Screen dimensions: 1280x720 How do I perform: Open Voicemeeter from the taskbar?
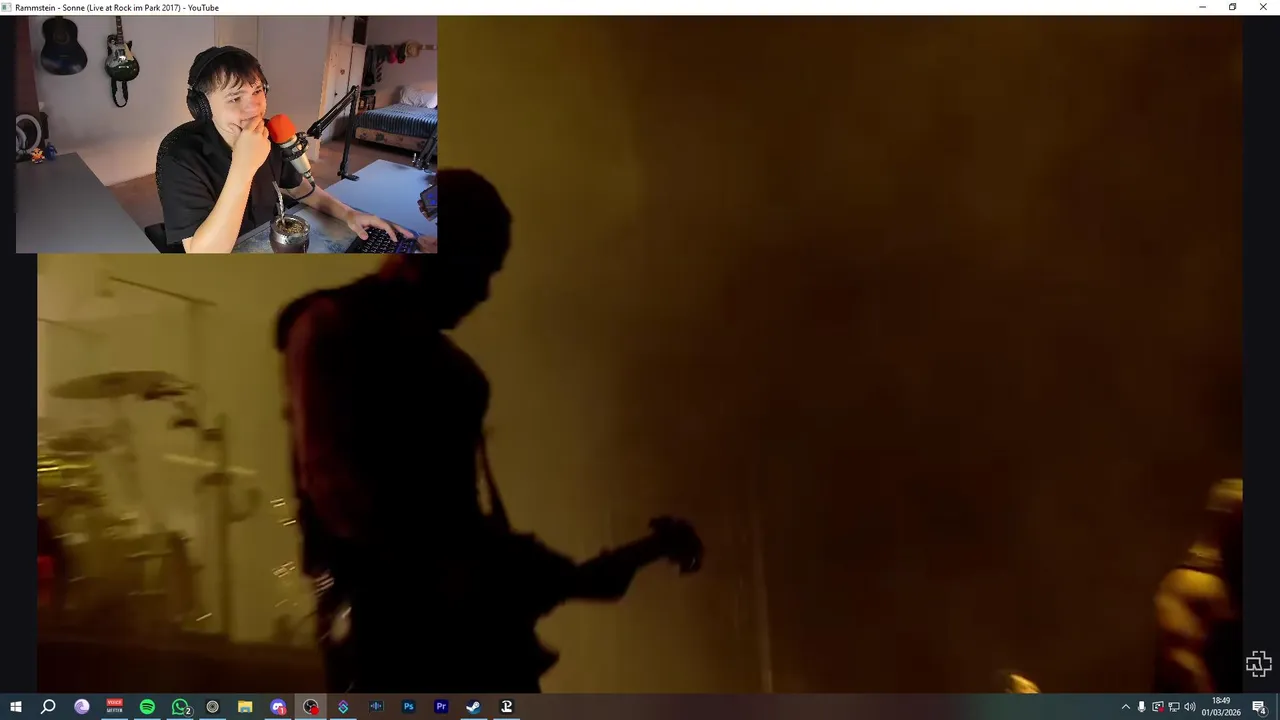pos(114,707)
